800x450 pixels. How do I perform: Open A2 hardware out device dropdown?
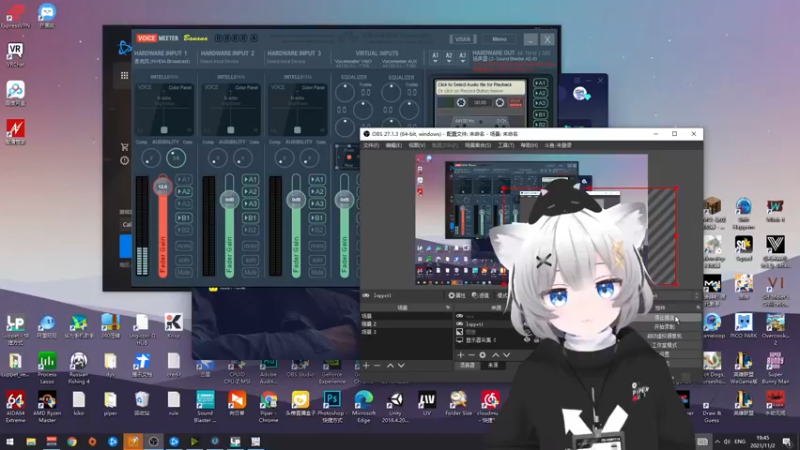pyautogui.click(x=449, y=57)
